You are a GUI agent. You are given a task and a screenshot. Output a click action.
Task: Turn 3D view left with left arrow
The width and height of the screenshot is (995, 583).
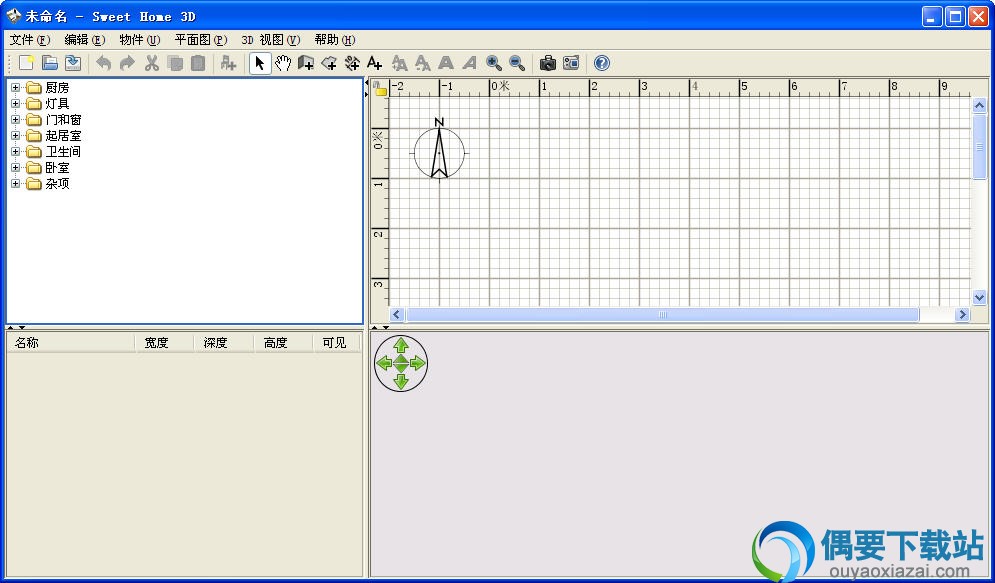point(383,363)
